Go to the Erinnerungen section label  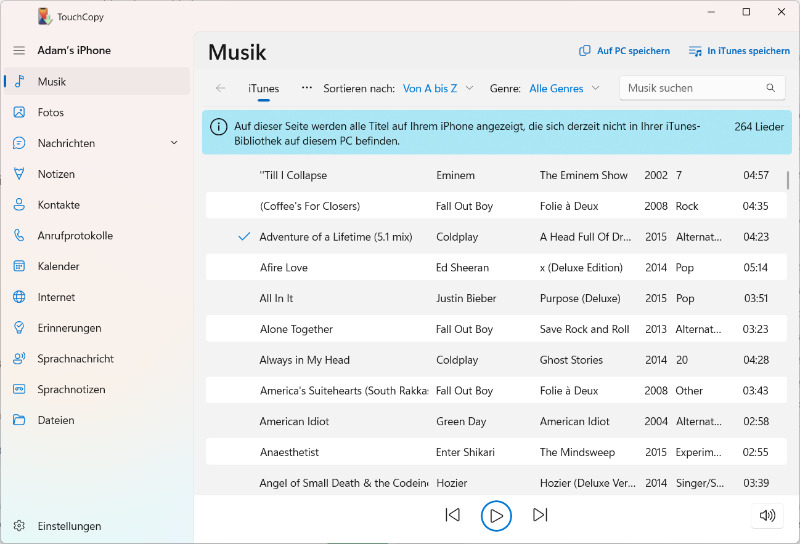point(69,328)
